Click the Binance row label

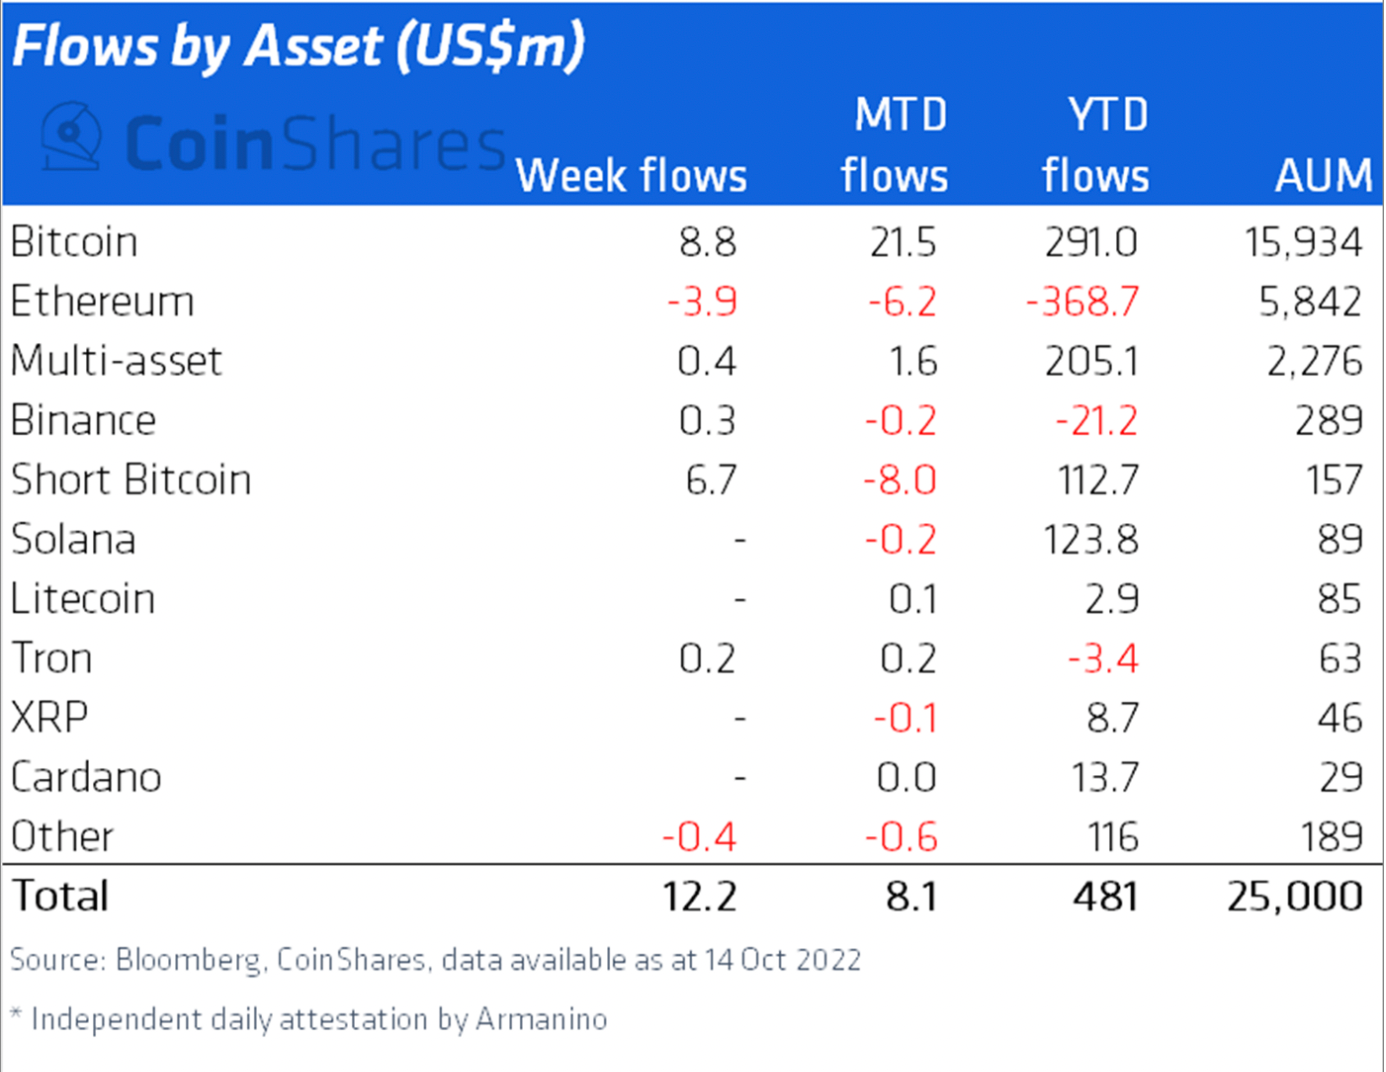point(83,420)
